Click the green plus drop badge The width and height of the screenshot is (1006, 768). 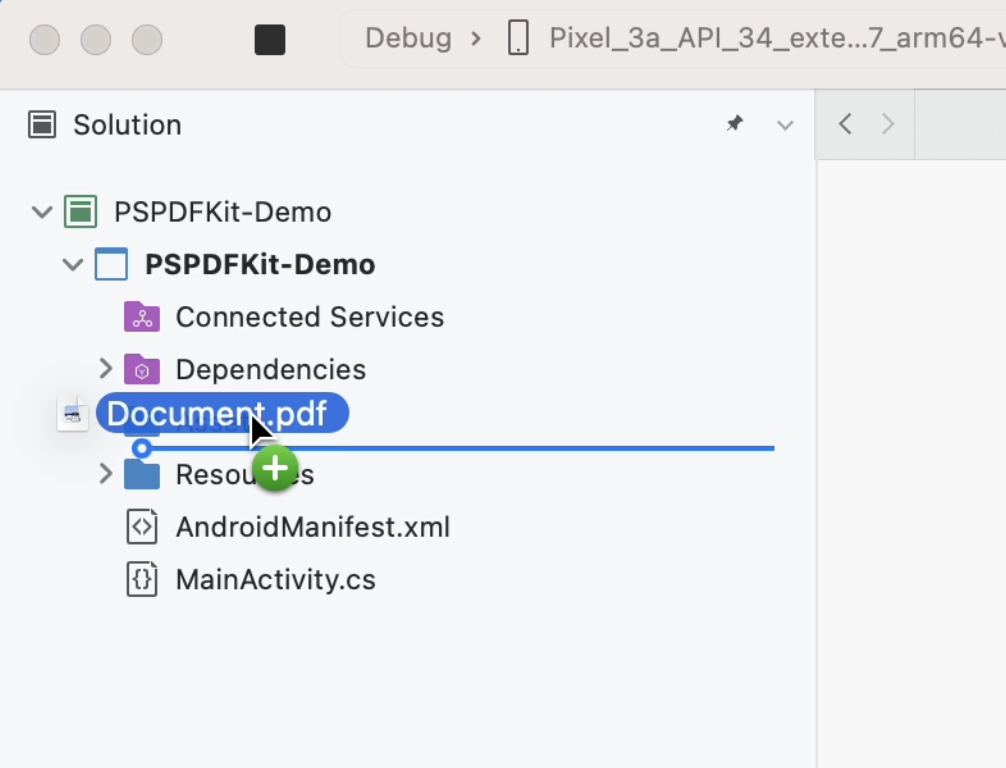click(275, 467)
